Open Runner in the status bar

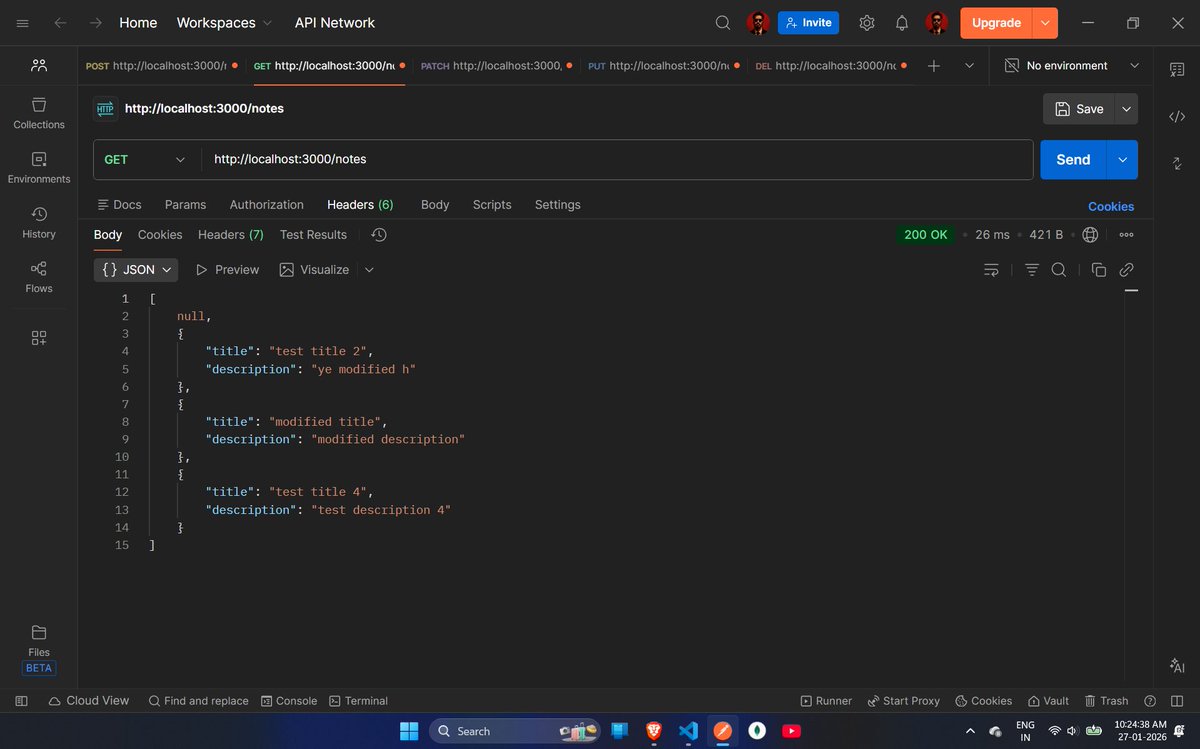pyautogui.click(x=826, y=701)
